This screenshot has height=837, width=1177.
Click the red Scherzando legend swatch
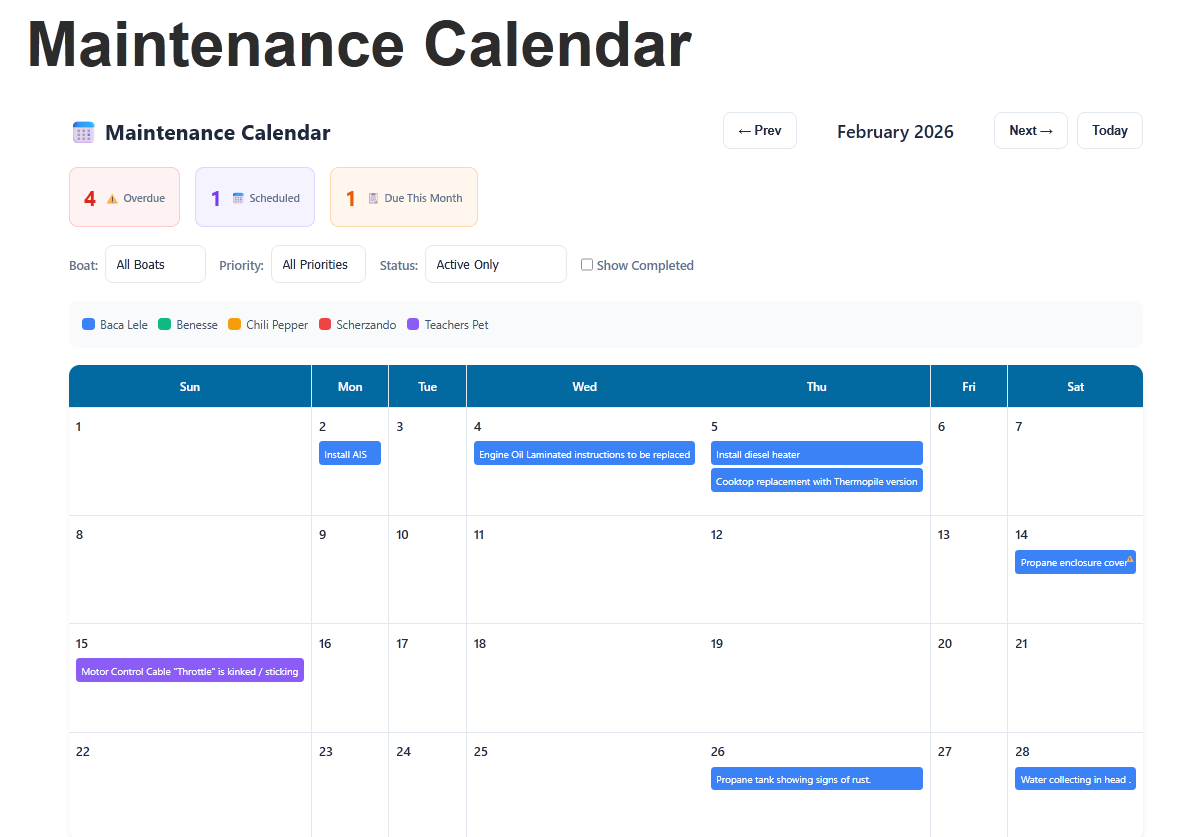(325, 325)
